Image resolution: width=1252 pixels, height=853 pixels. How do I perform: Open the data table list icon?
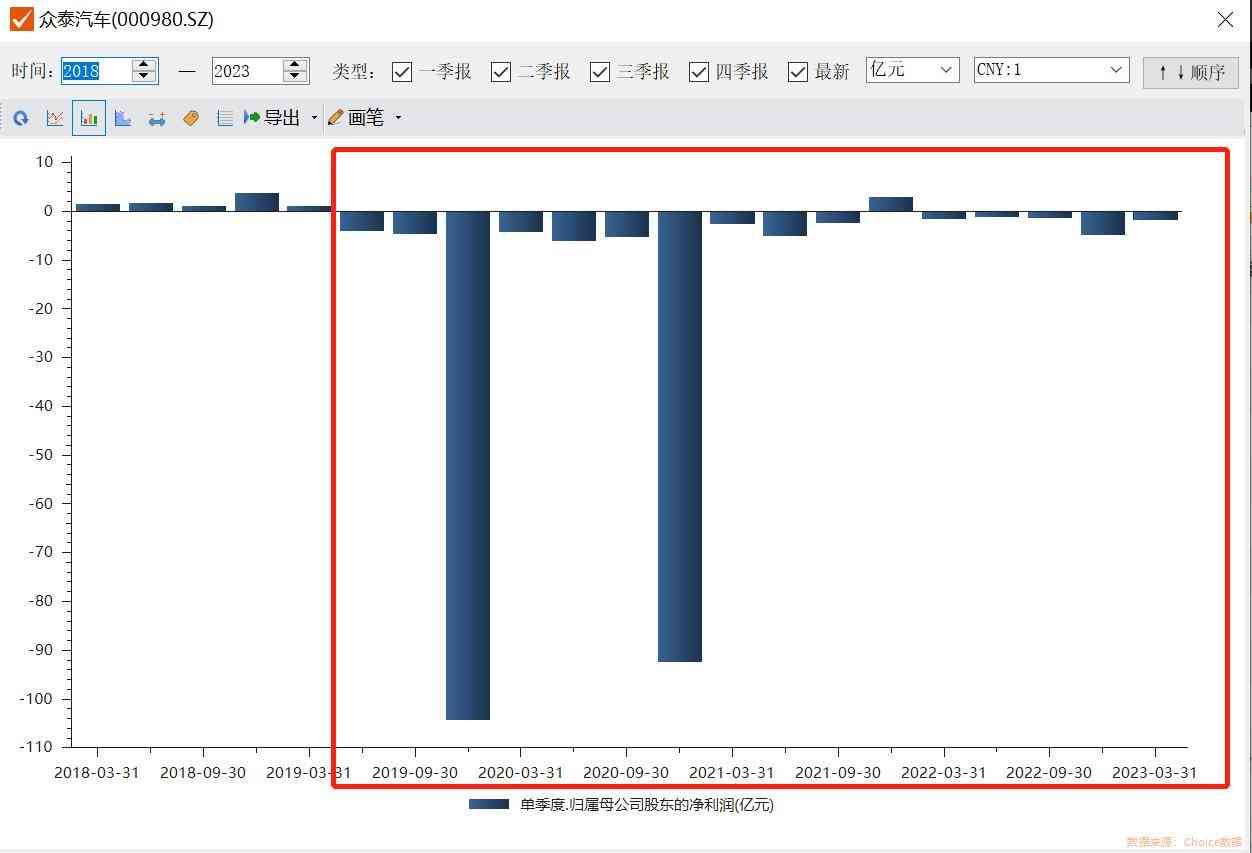click(225, 118)
